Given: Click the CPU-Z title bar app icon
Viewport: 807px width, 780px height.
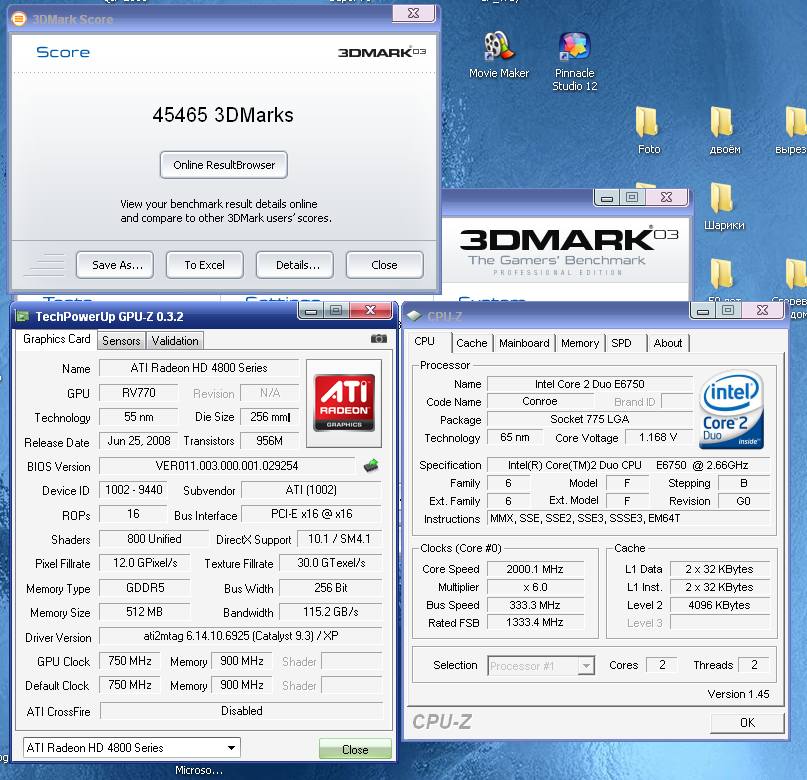Looking at the screenshot, I should 414,315.
